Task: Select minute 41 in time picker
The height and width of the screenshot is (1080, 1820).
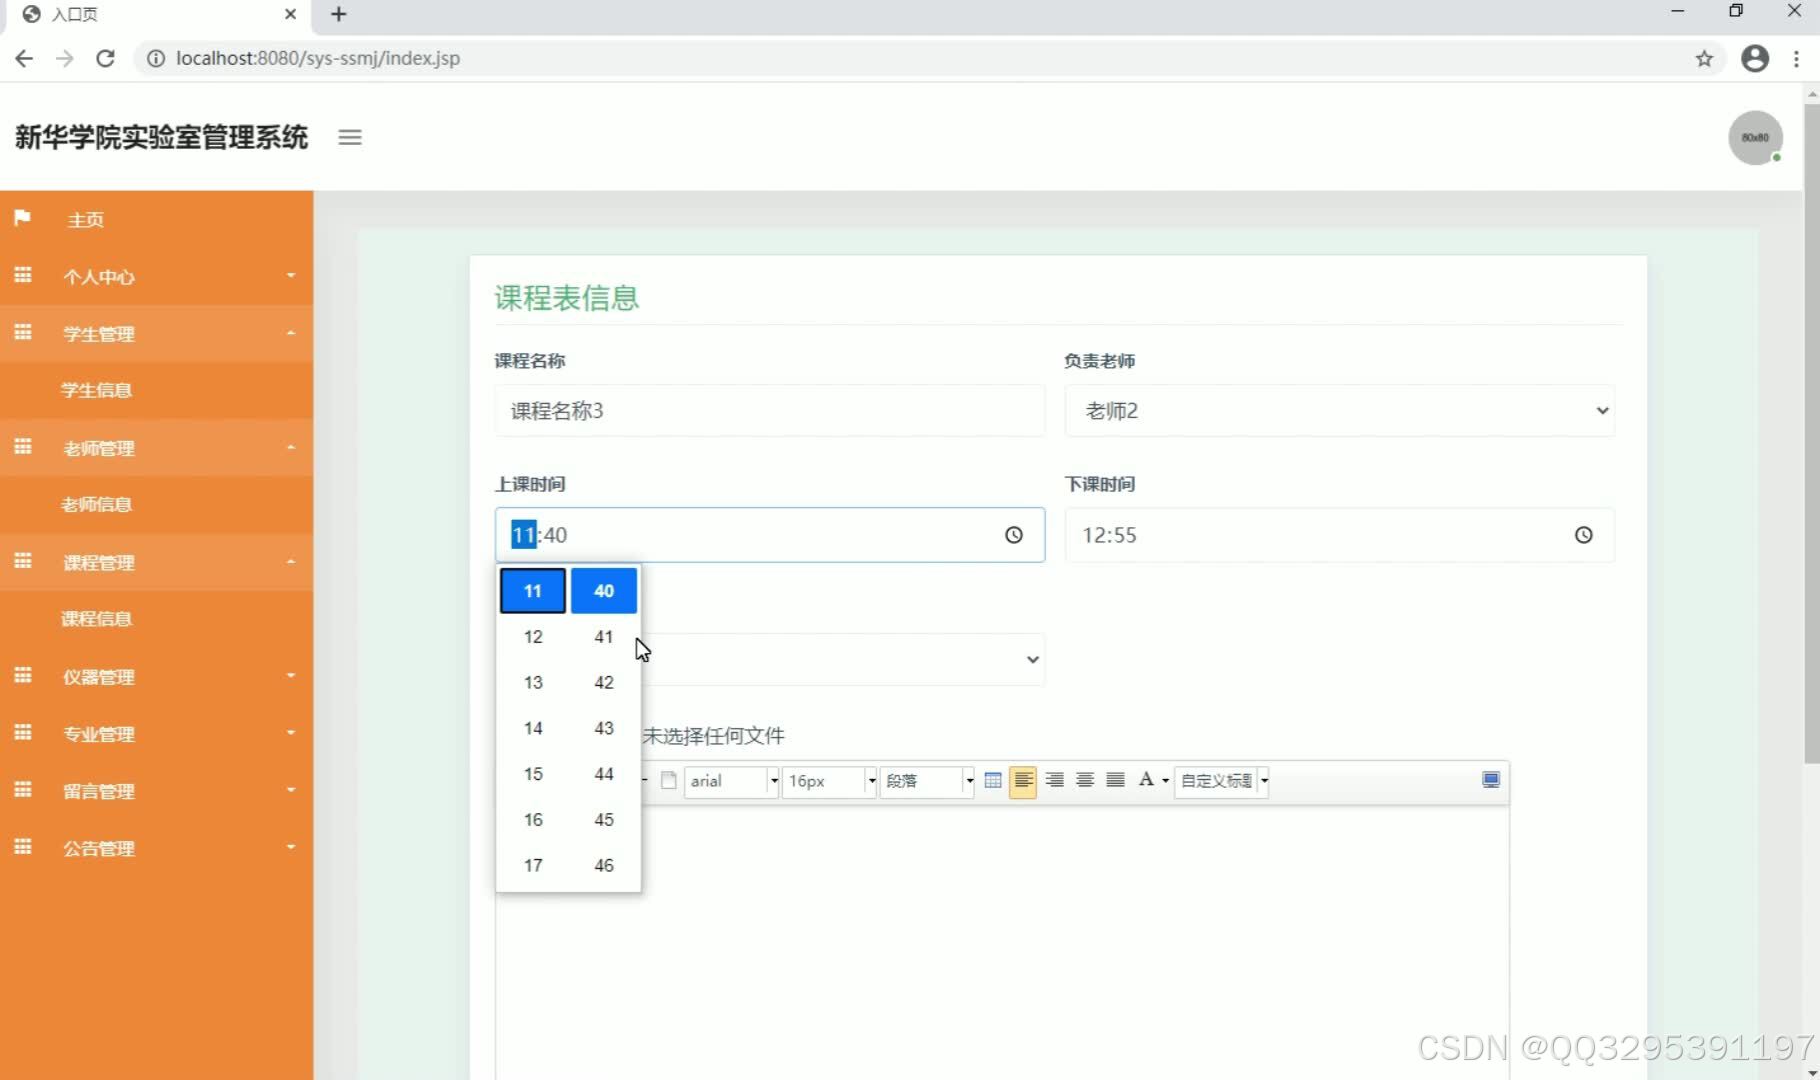Action: pyautogui.click(x=604, y=637)
